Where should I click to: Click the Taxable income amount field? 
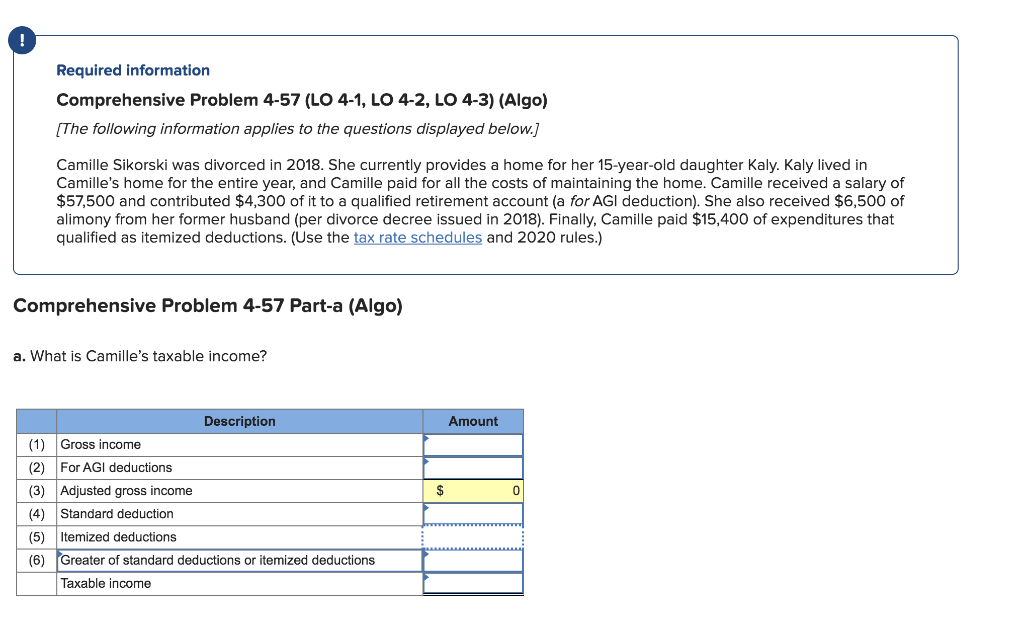473,583
